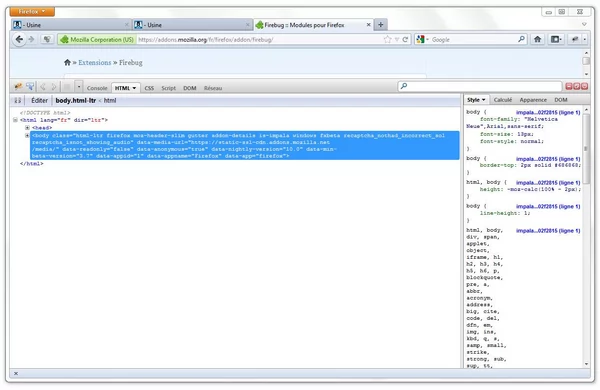
Task: Detach Firebug into a new window
Action: coord(577,86)
